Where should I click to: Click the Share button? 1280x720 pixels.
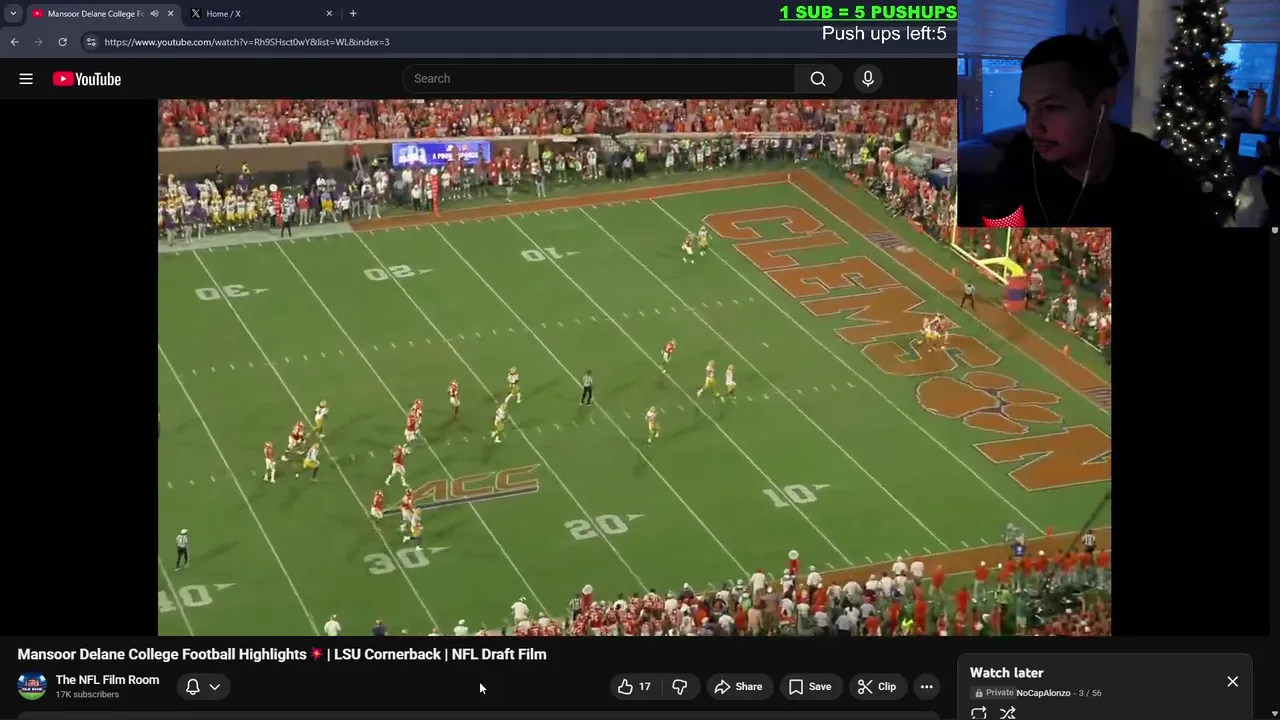(738, 687)
